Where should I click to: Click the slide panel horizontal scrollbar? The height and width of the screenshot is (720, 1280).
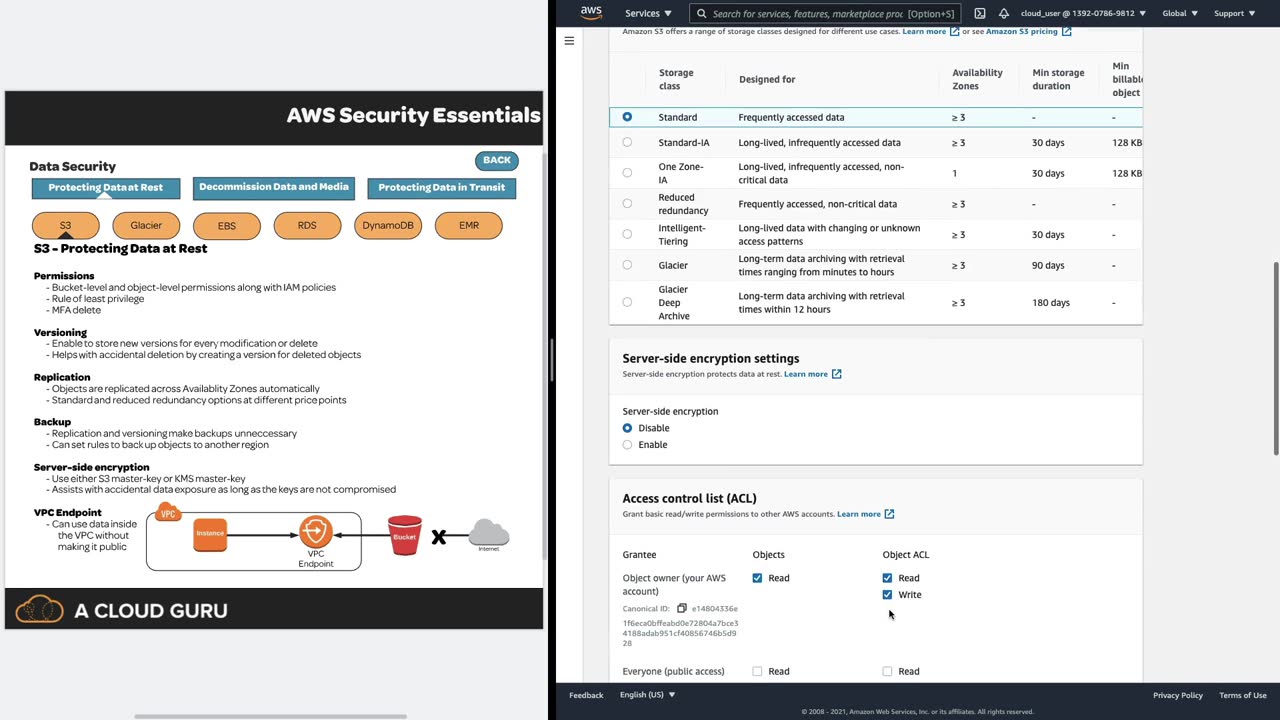click(270, 716)
